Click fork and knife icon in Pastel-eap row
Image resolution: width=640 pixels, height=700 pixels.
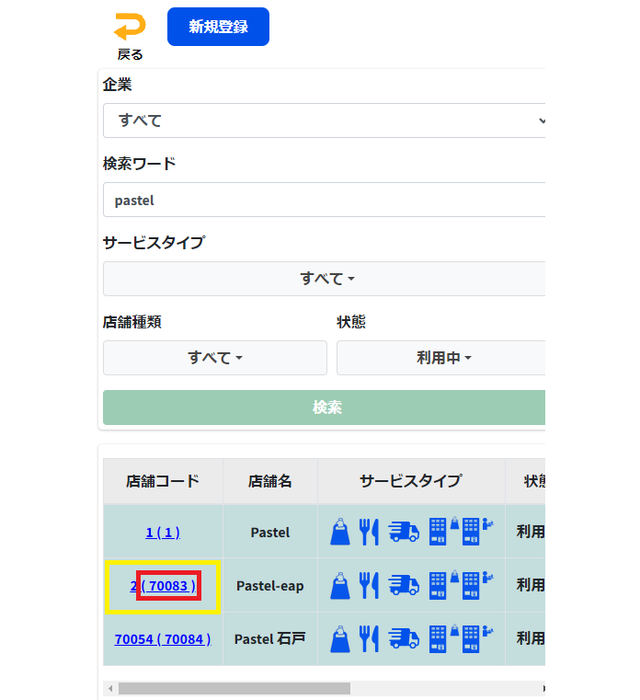pyautogui.click(x=369, y=586)
